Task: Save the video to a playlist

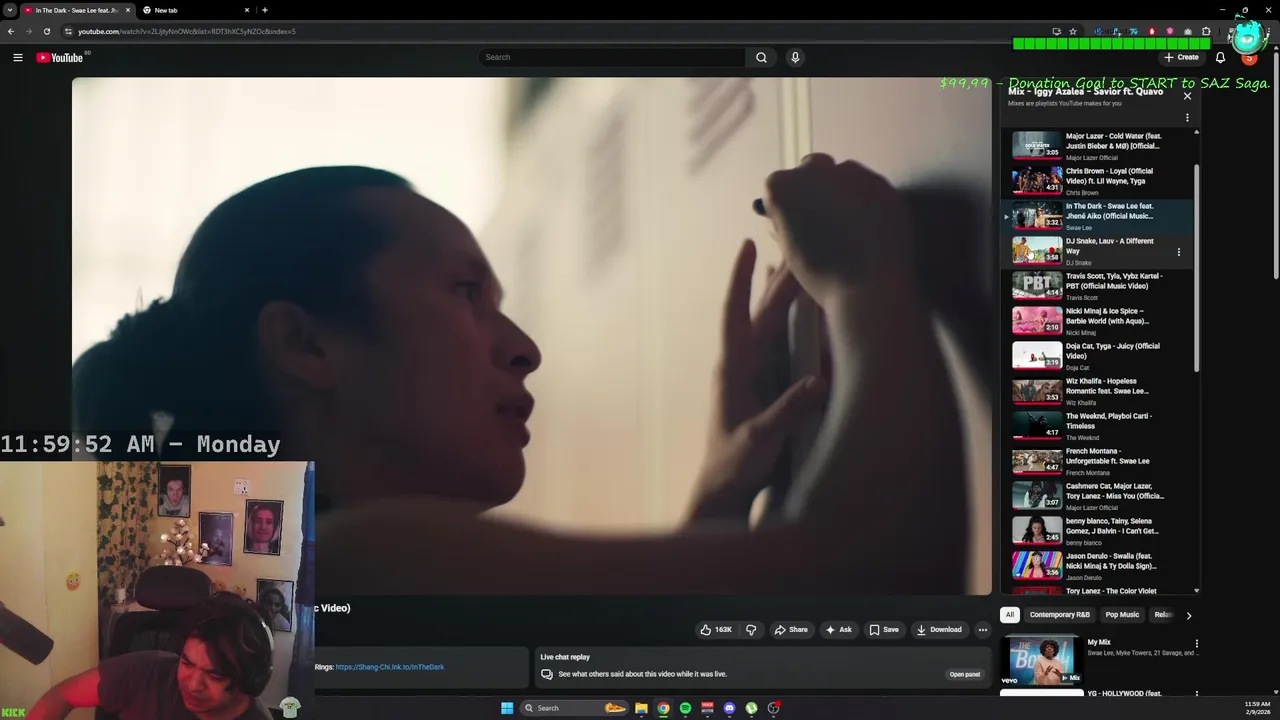Action: (x=884, y=630)
